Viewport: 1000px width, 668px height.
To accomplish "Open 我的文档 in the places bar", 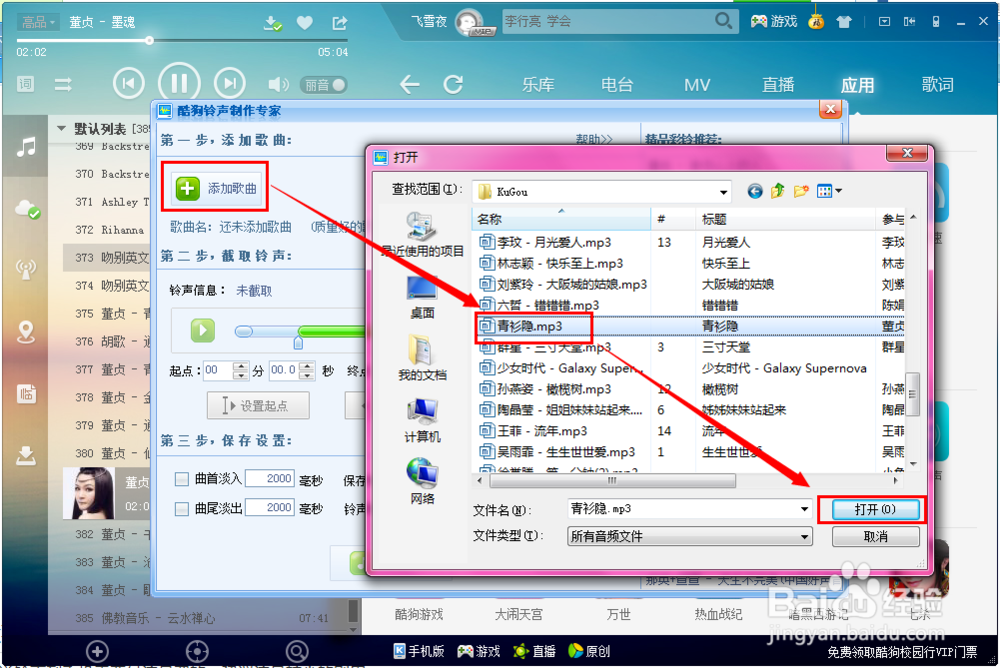I will point(422,357).
